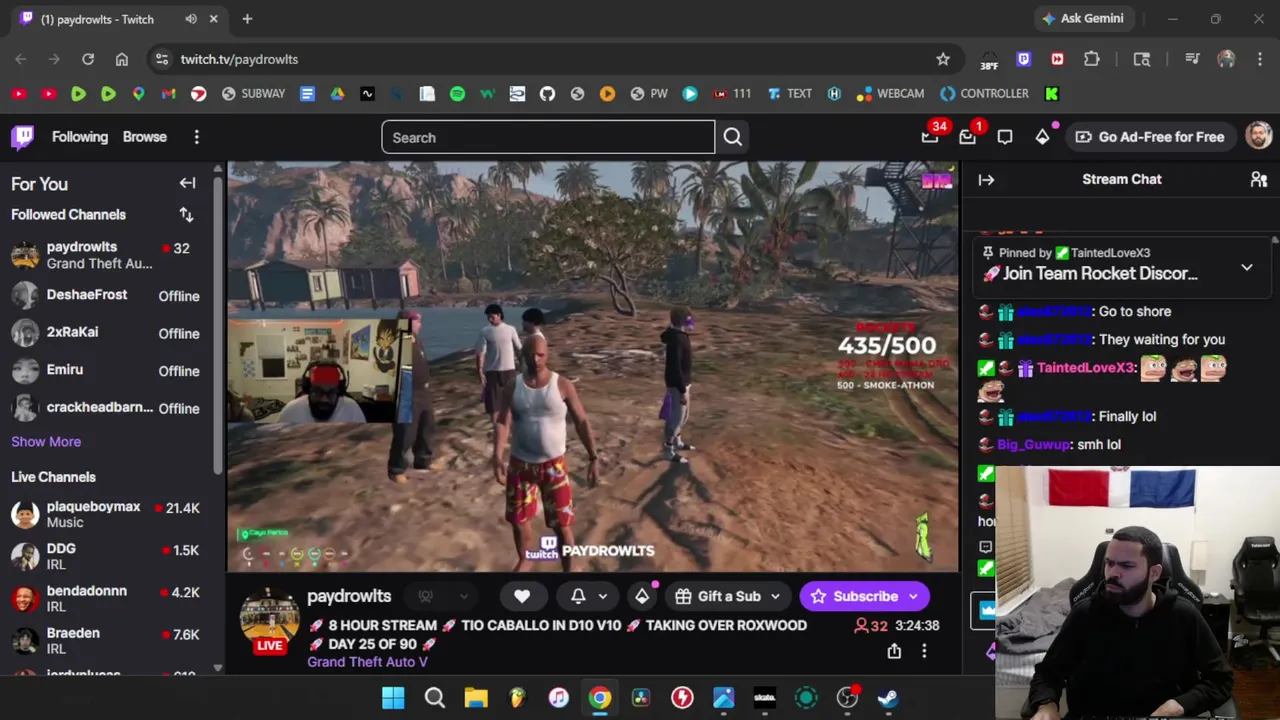Open the Google Maps bookmark icon

click(138, 94)
